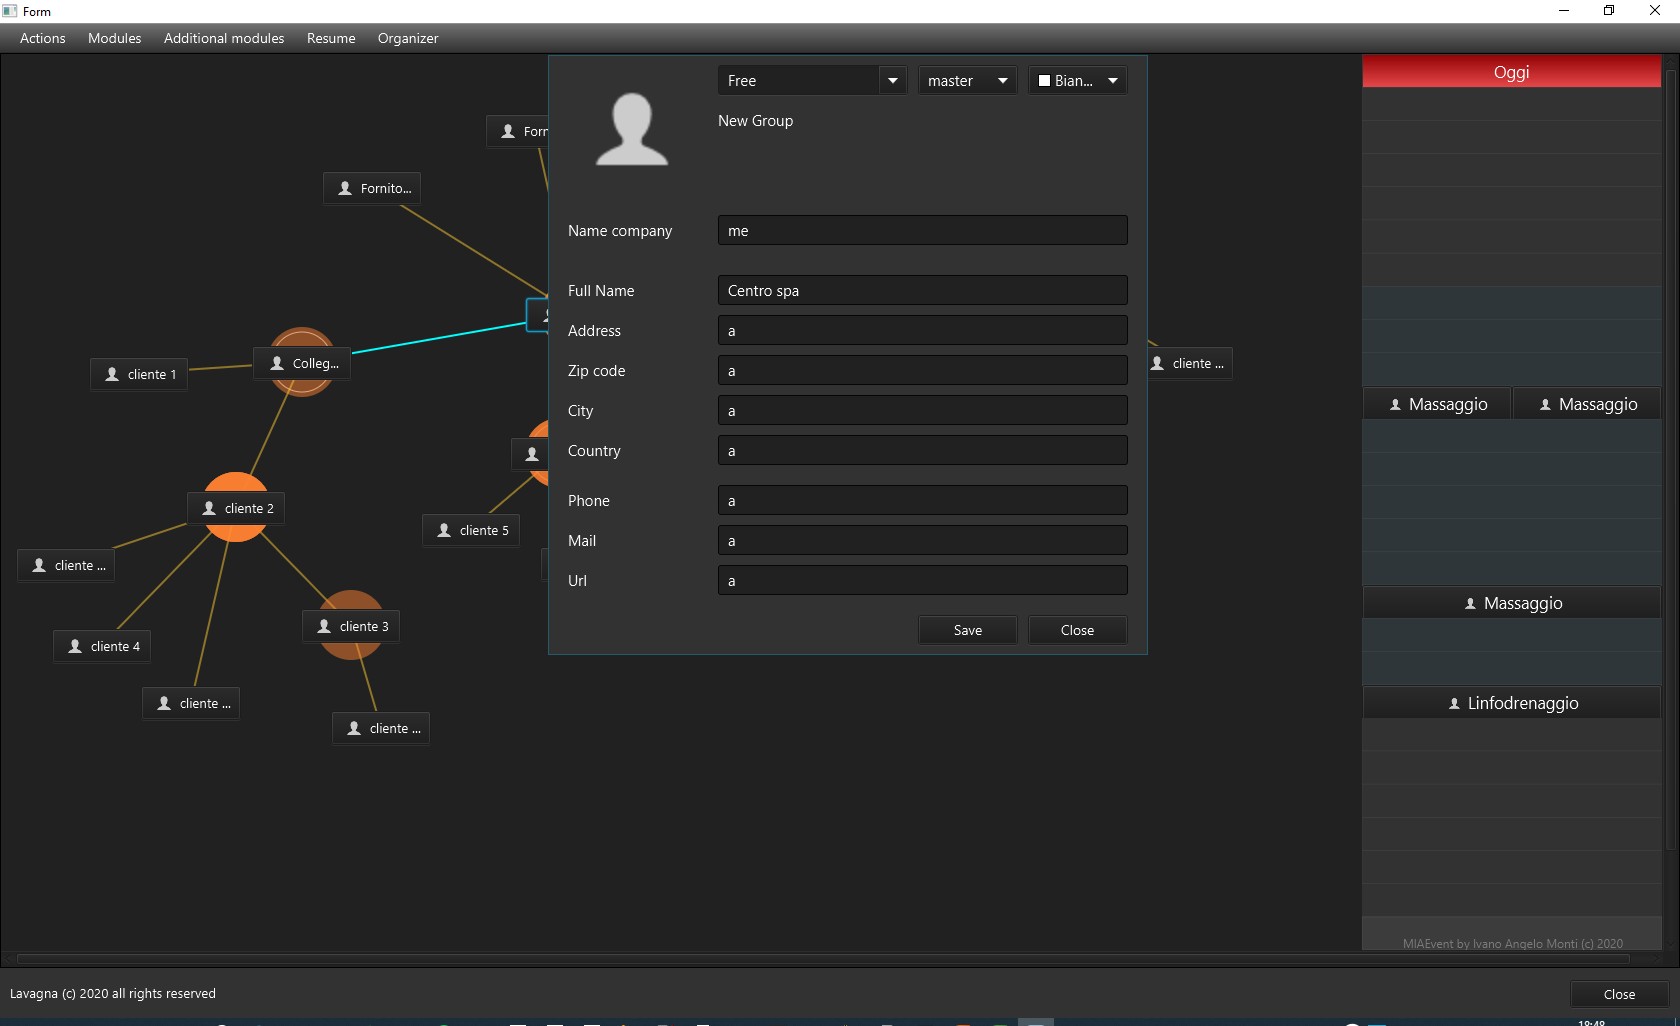The height and width of the screenshot is (1026, 1680).
Task: Focus the Name company field
Action: [923, 230]
